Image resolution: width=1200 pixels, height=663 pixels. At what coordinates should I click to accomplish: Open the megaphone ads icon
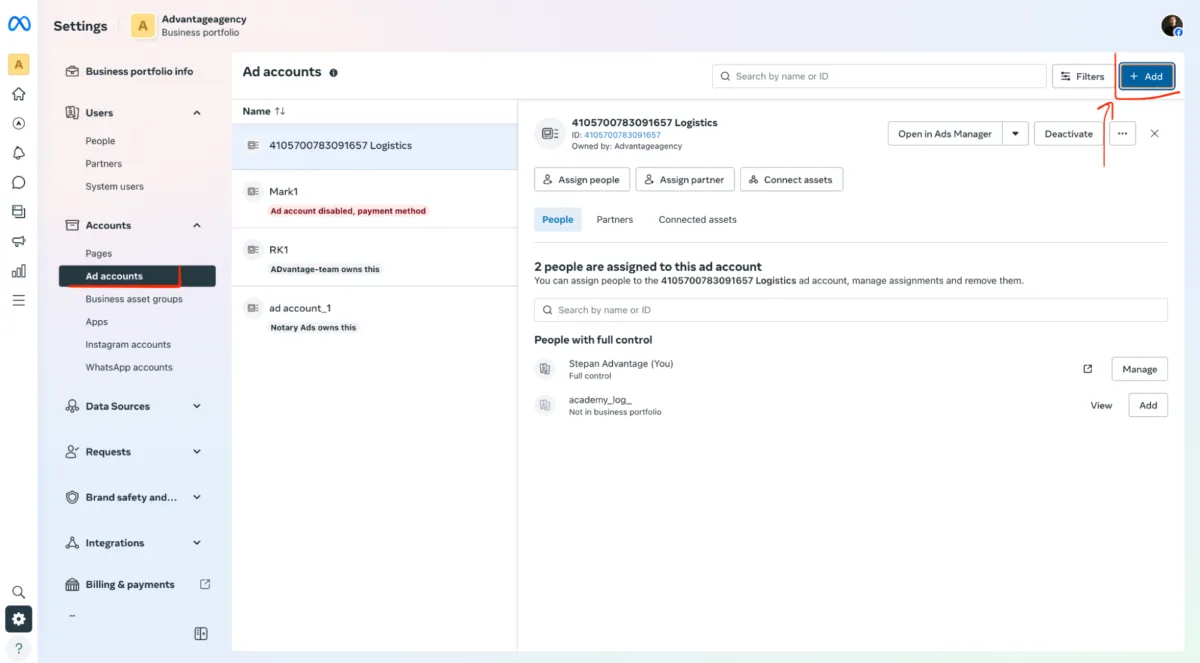[x=18, y=241]
